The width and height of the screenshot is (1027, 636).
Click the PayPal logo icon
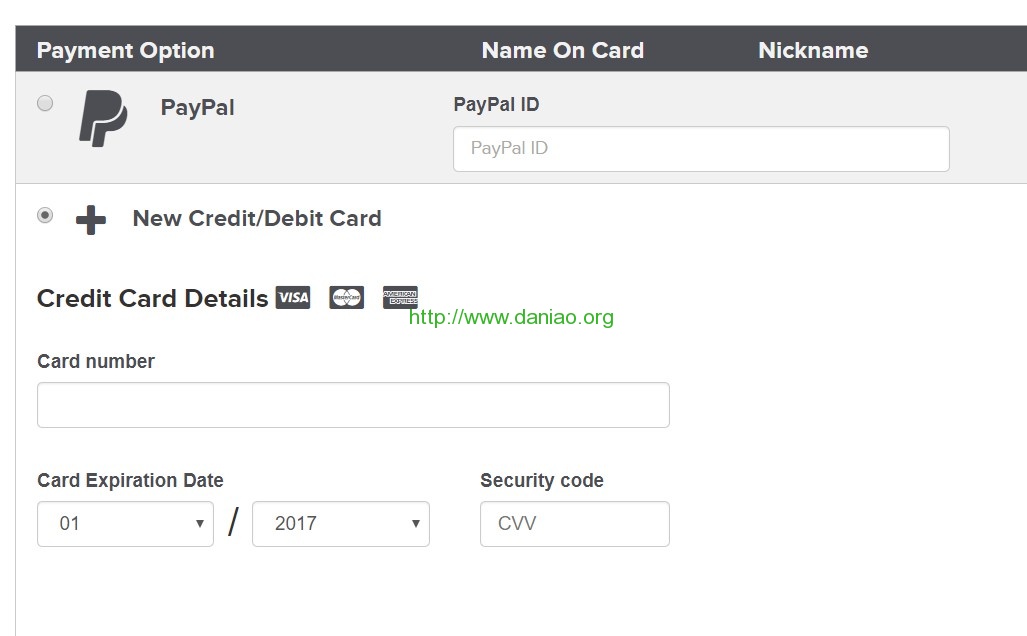coord(103,118)
